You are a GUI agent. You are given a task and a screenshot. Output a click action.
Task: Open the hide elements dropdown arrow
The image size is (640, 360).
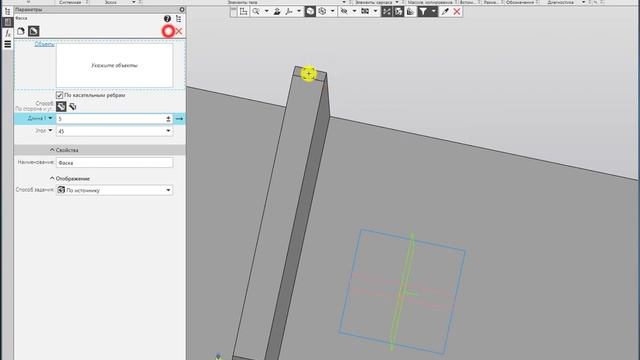[x=354, y=11]
